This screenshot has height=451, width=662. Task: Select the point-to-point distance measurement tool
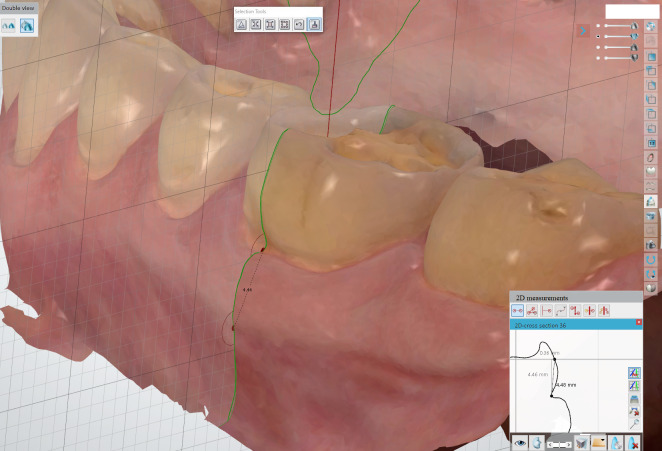517,311
